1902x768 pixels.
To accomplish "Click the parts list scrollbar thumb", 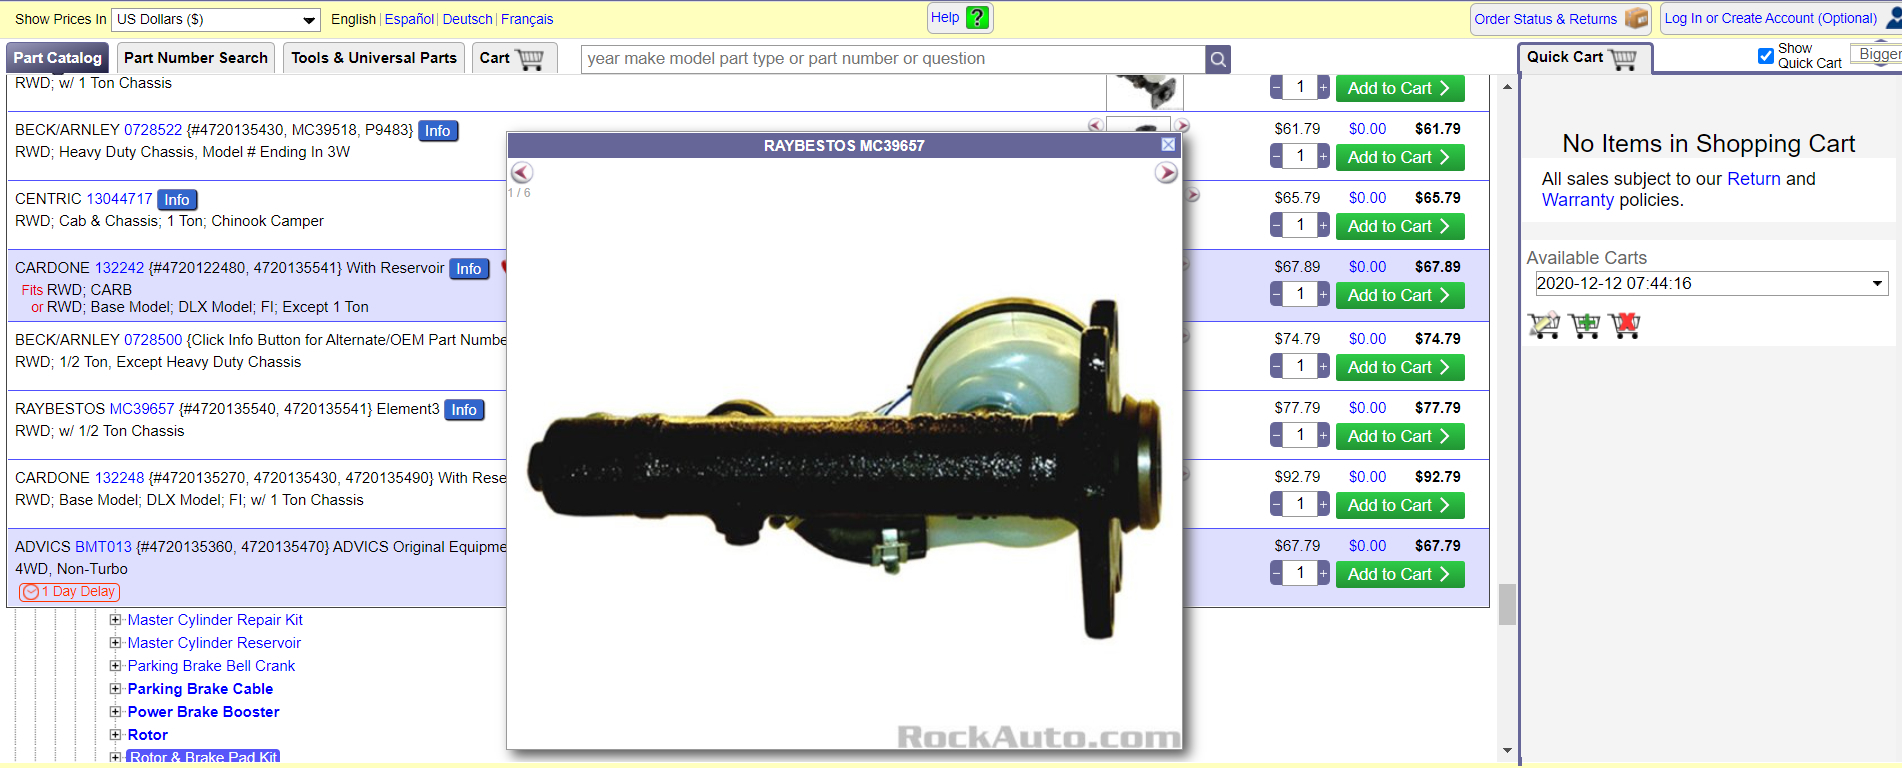I will (1507, 604).
